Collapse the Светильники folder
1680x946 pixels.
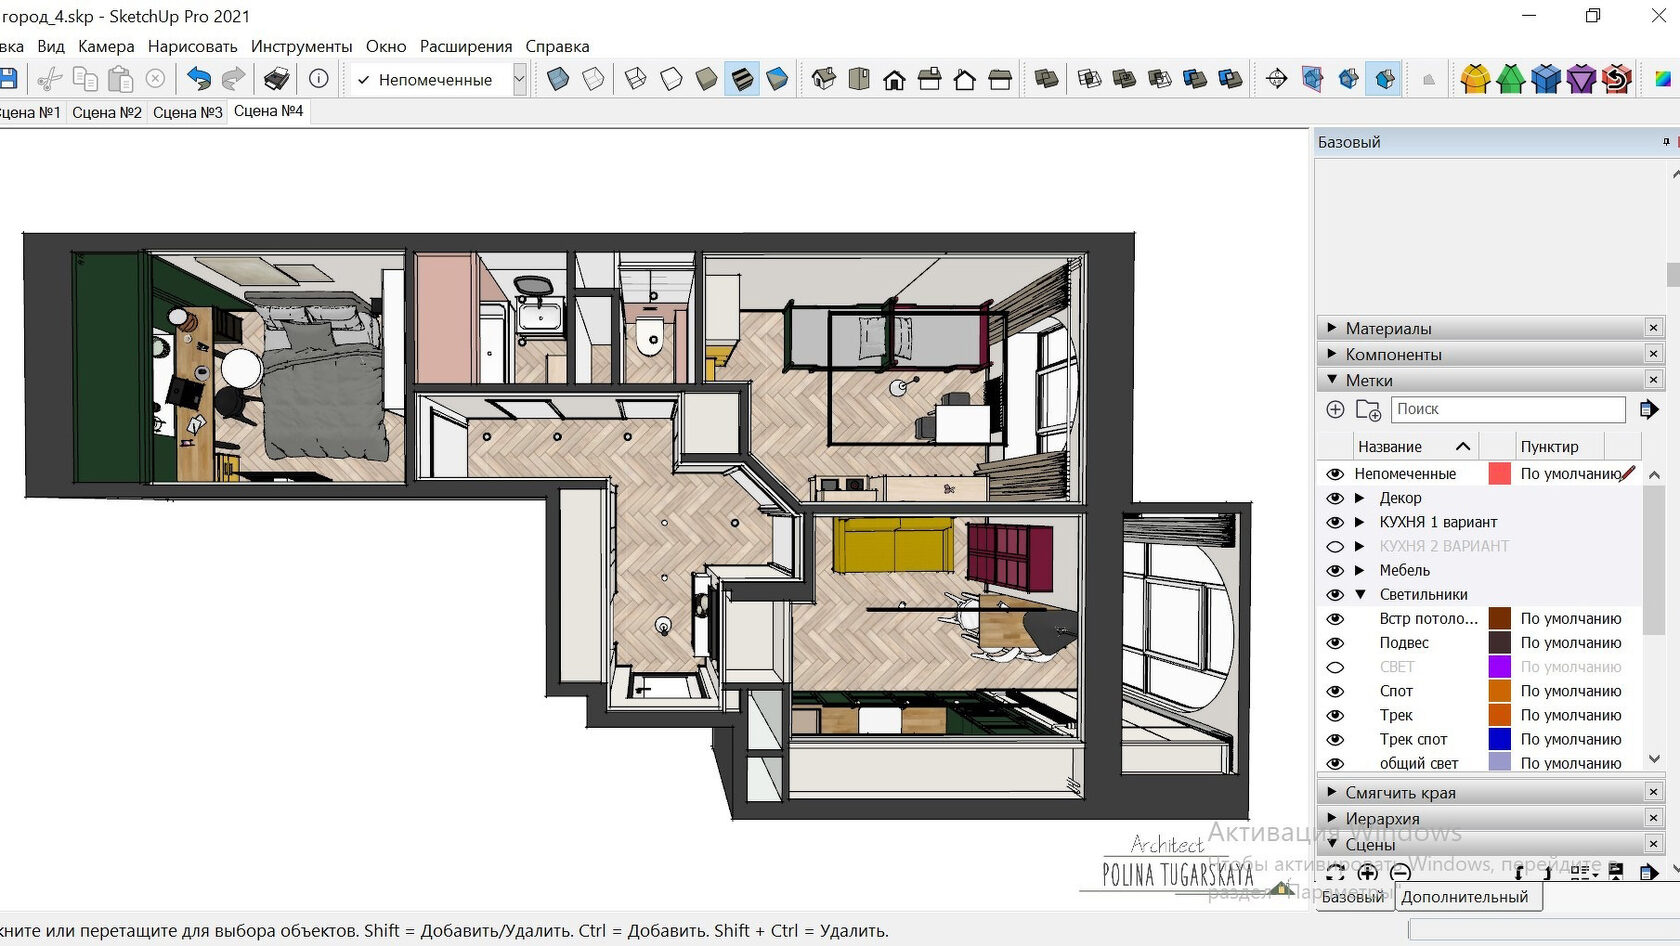coord(1360,594)
